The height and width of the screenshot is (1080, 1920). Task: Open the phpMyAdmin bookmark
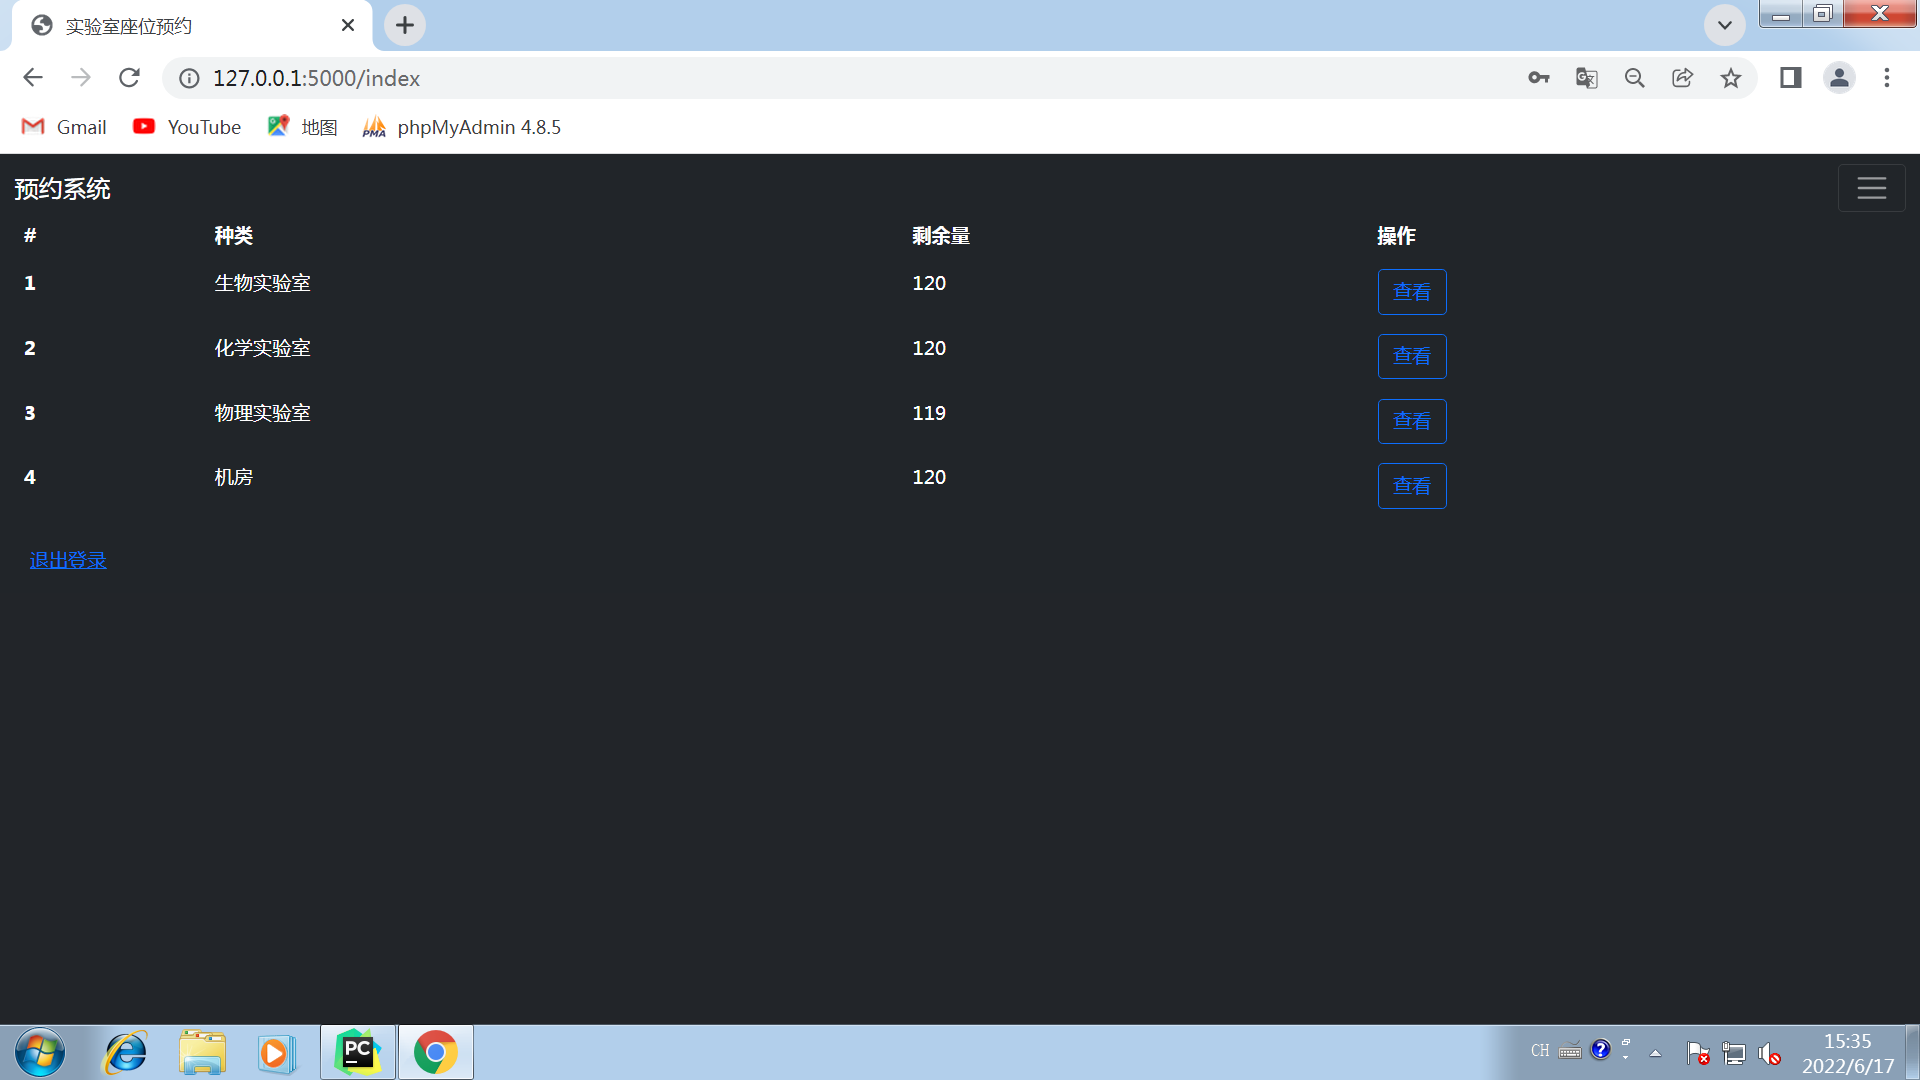pyautogui.click(x=461, y=127)
